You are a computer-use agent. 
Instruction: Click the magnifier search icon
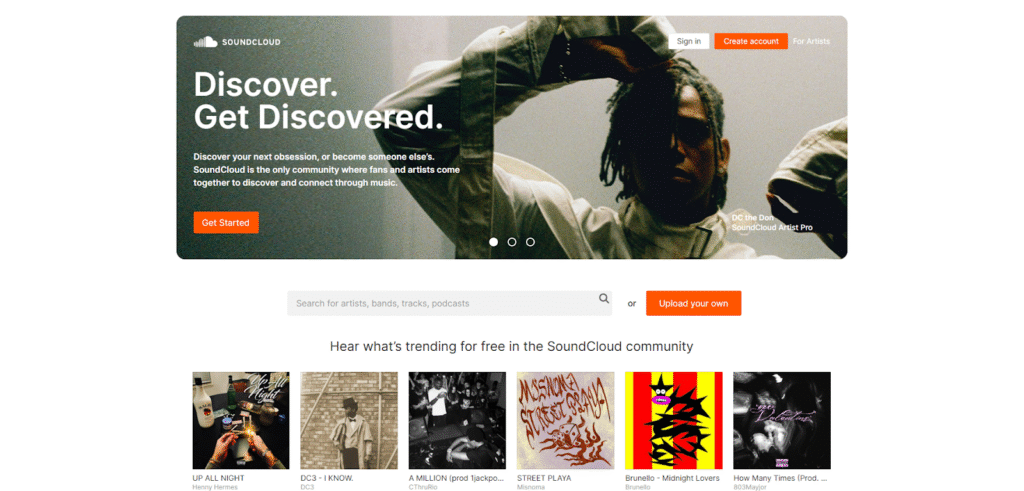point(604,298)
